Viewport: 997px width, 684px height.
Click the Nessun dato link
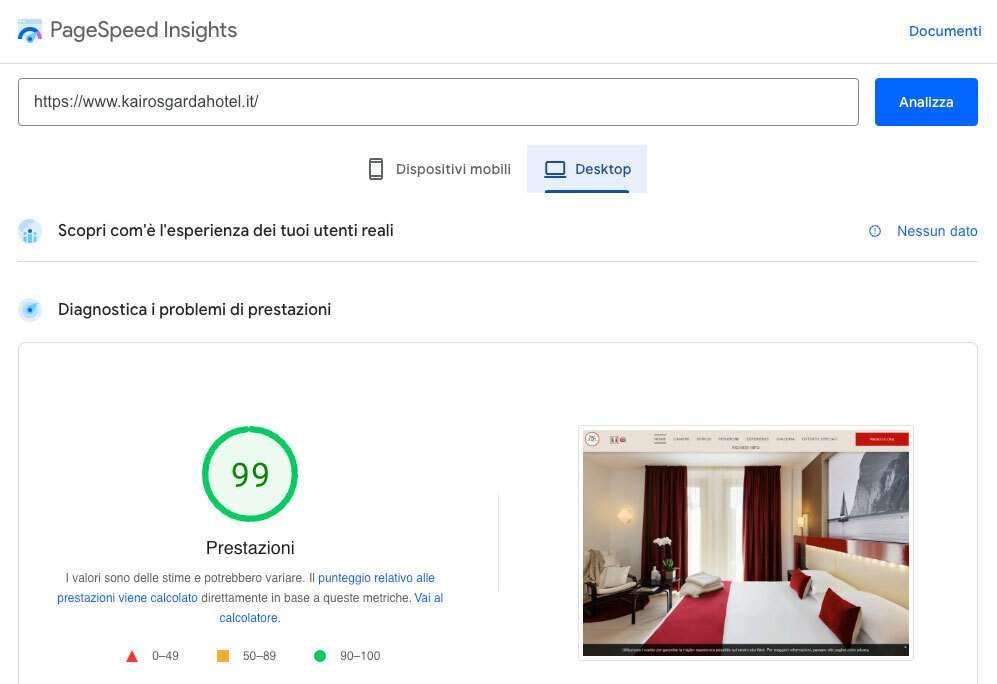pyautogui.click(x=936, y=231)
